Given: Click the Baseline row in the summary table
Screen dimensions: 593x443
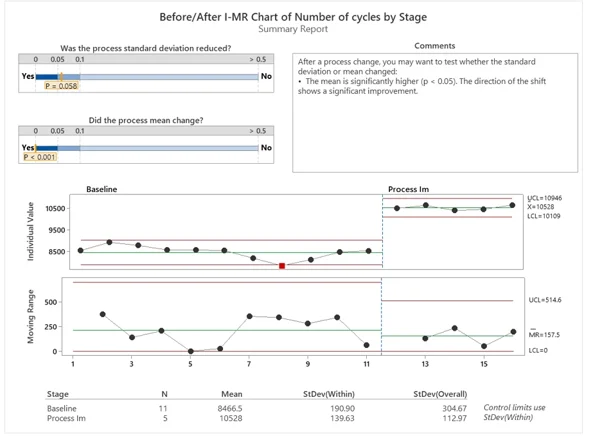Looking at the screenshot, I should [256, 409].
